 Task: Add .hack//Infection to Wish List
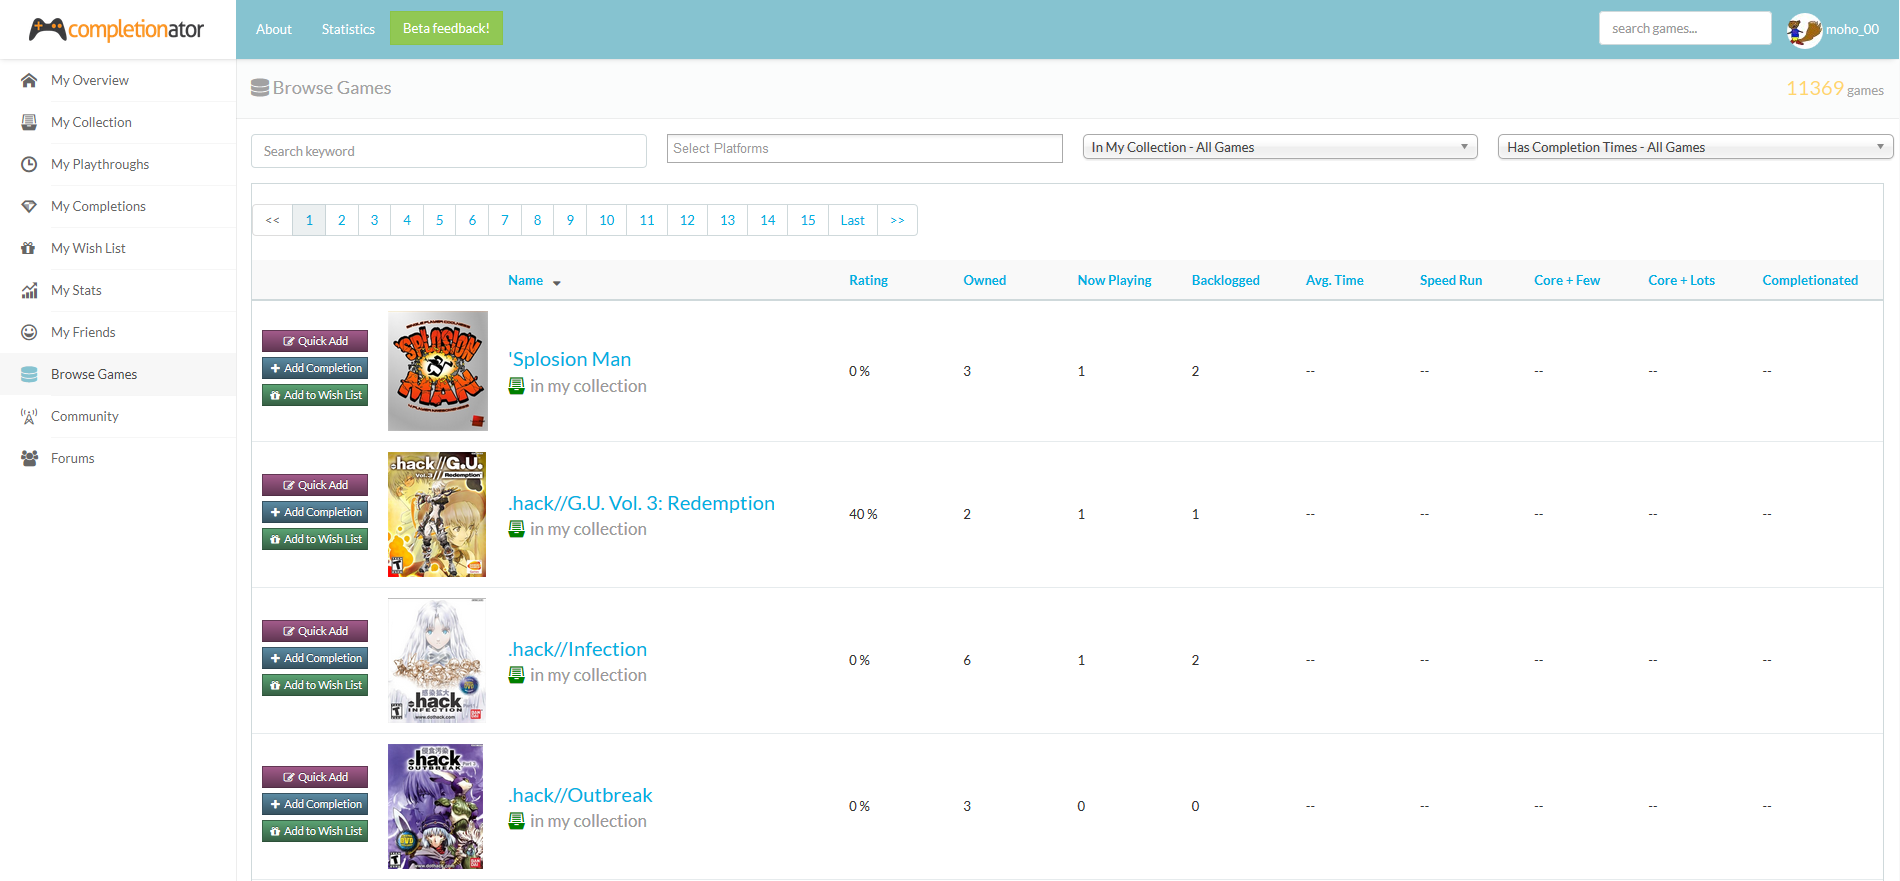[x=315, y=685]
